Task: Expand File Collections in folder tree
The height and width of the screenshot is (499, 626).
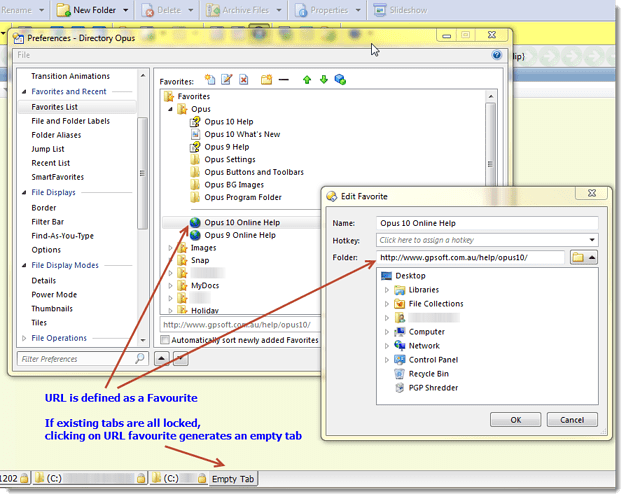Action: pyautogui.click(x=386, y=304)
